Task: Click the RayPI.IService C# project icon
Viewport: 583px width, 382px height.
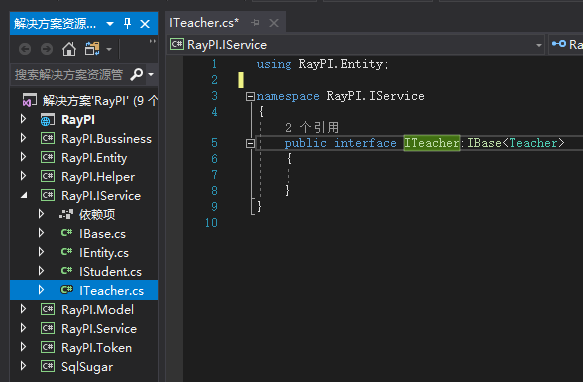Action: [x=48, y=195]
